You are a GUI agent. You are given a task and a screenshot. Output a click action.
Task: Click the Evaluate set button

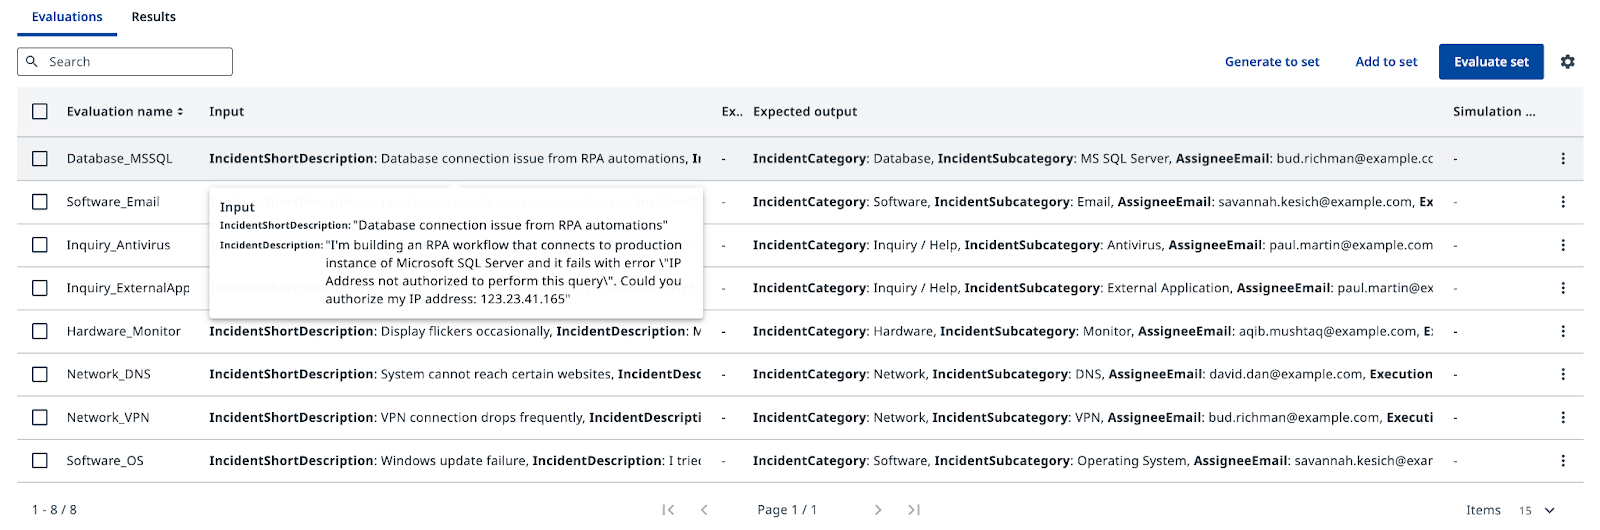pos(1491,62)
